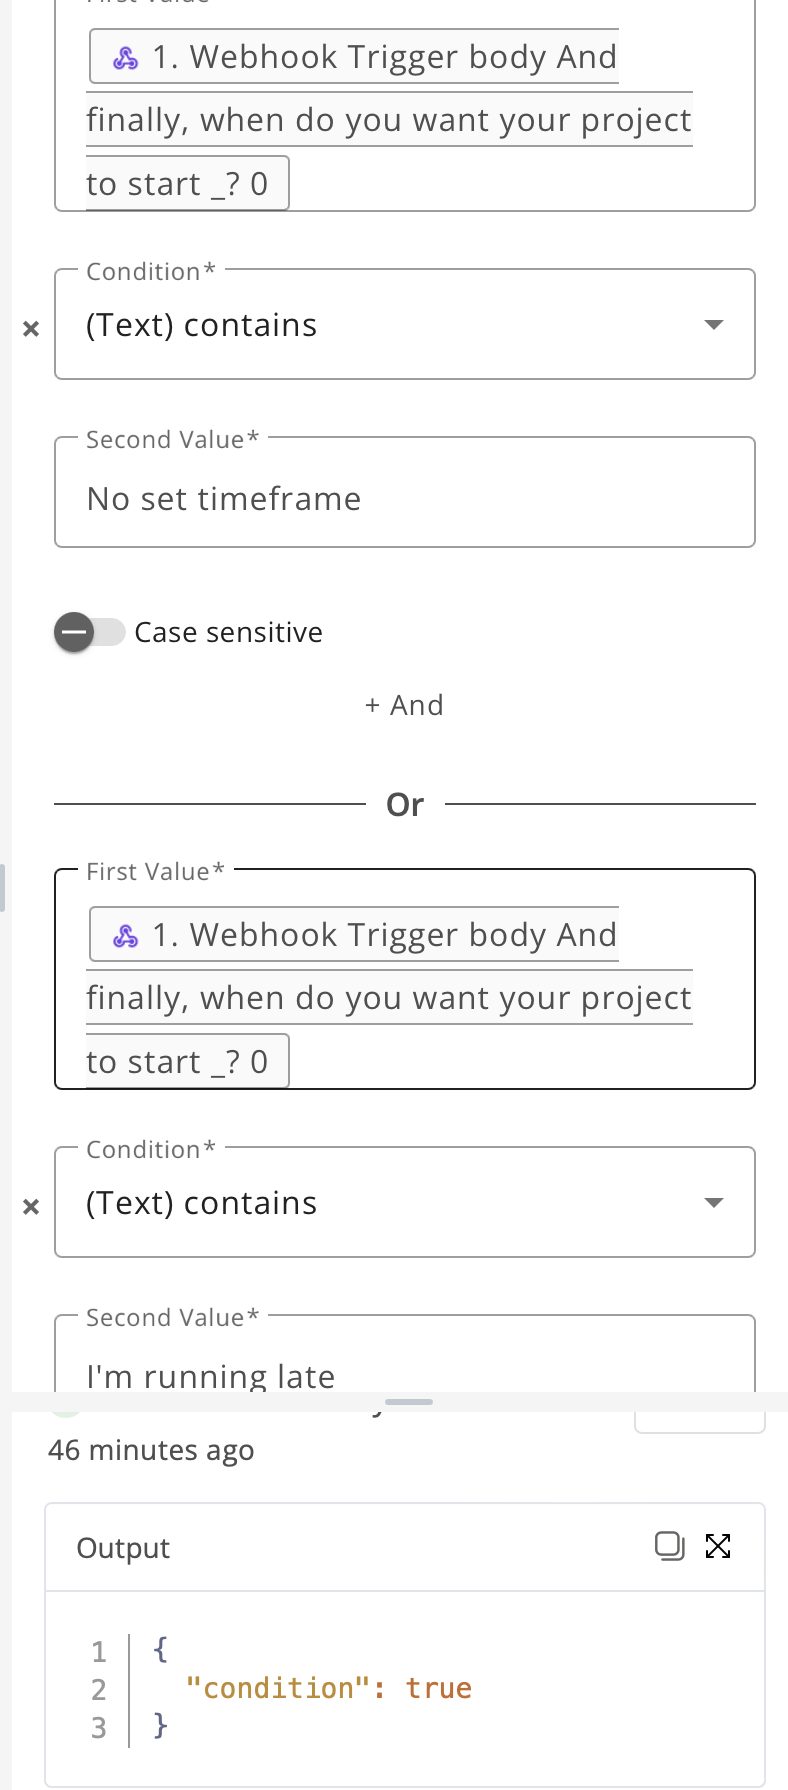The image size is (788, 1790).
Task: Grab the panel resize handle bar
Action: 409,1402
